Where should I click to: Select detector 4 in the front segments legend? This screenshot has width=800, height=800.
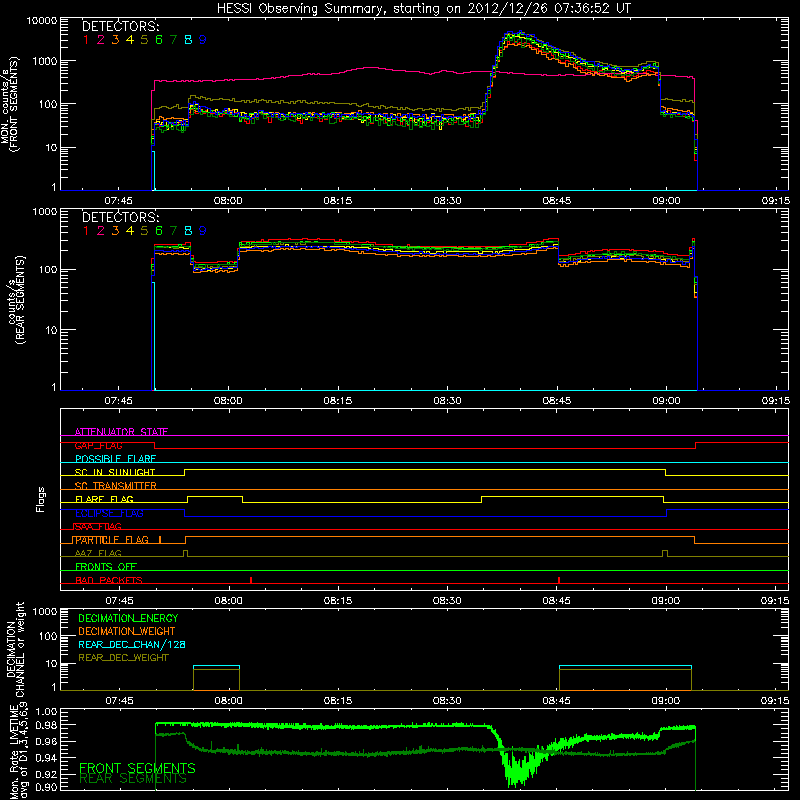(x=130, y=40)
